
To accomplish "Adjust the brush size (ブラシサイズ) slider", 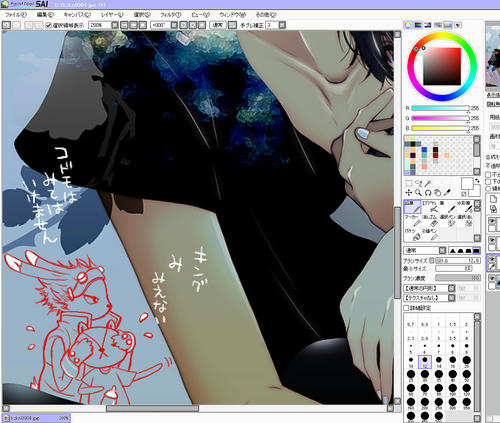I will tap(458, 260).
